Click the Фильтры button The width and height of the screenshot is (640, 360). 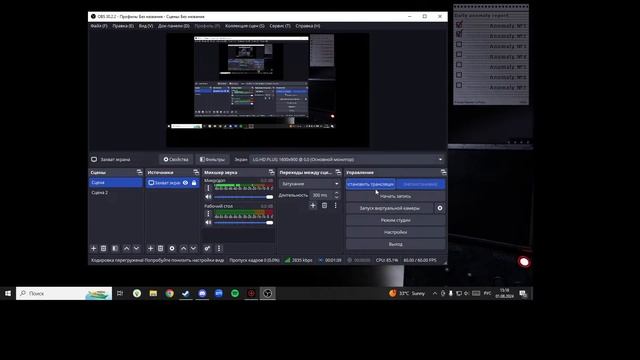point(212,160)
